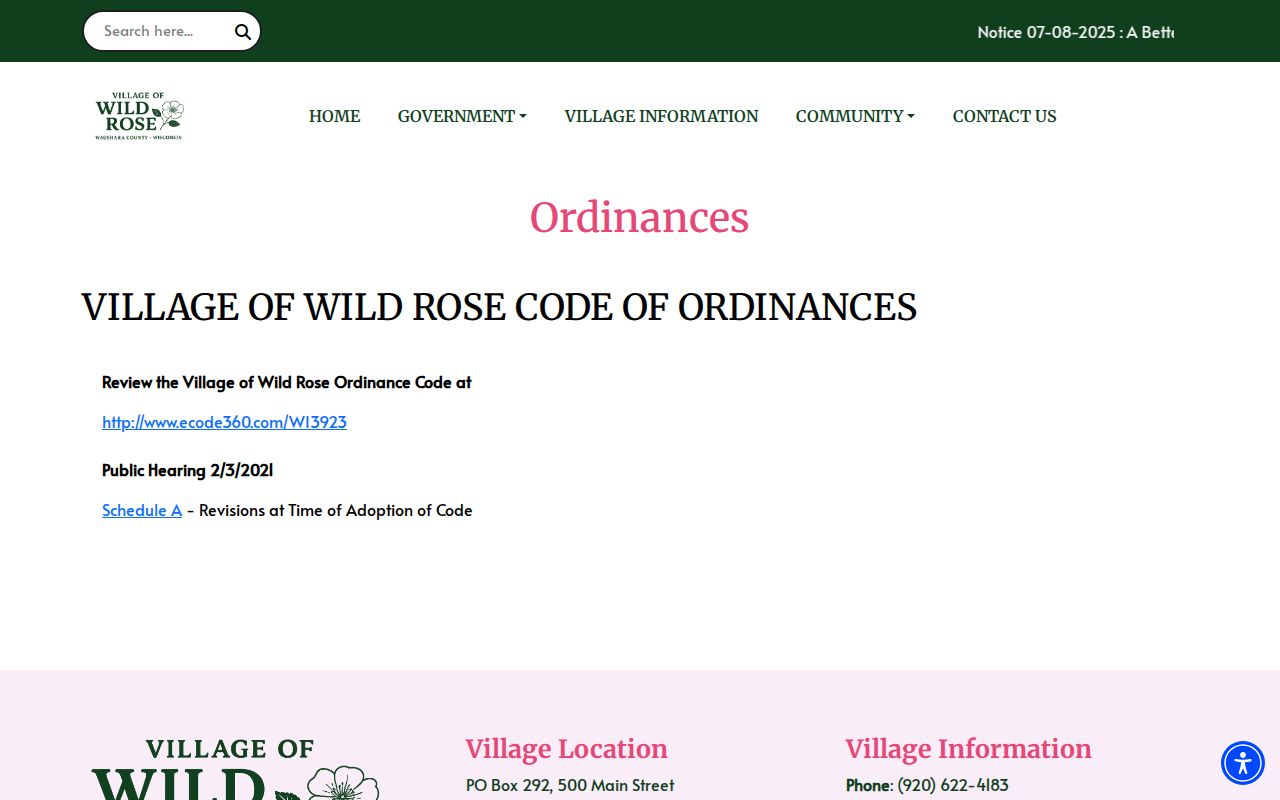Open the accessibility widget button
Viewport: 1280px width, 800px height.
tap(1243, 763)
